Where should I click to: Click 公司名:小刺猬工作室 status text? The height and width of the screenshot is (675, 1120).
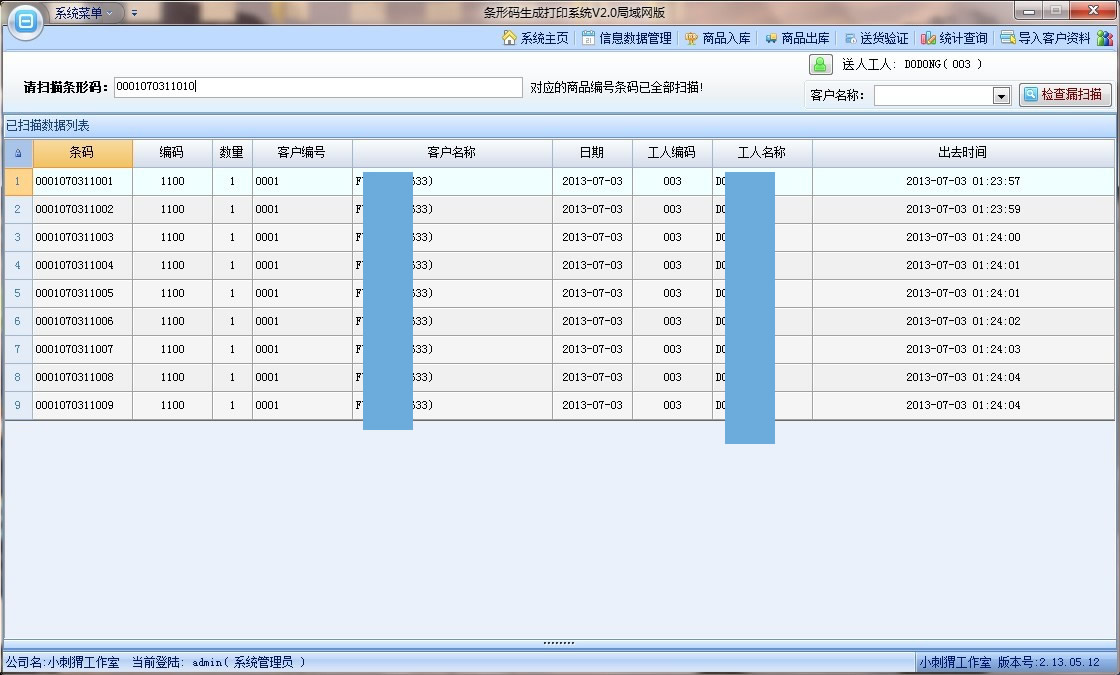point(63,662)
